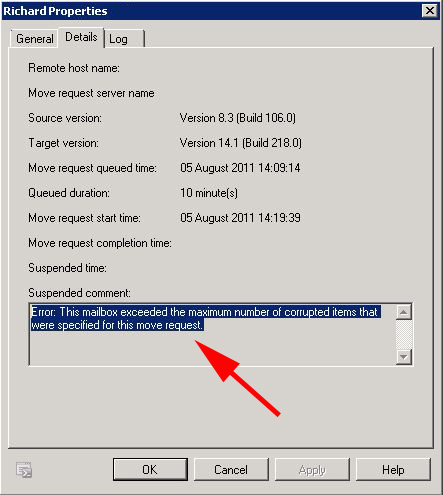Click the Cancel button
The height and width of the screenshot is (495, 443).
231,470
